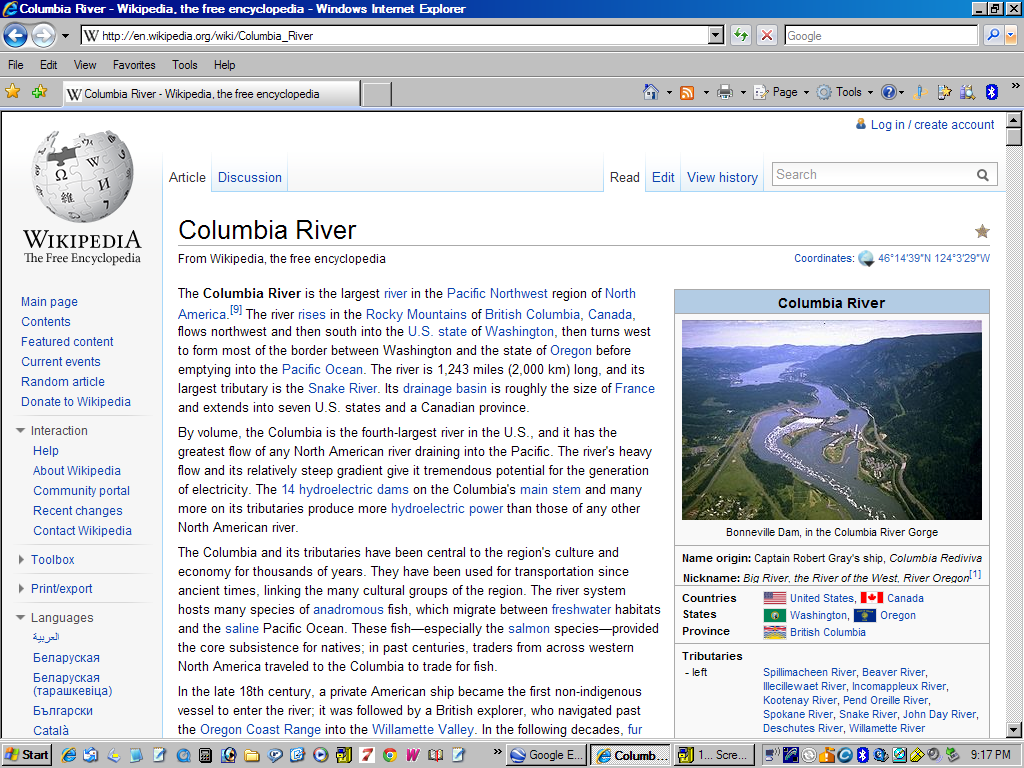Click the browser Back arrow button
The image size is (1024, 768).
(16, 35)
